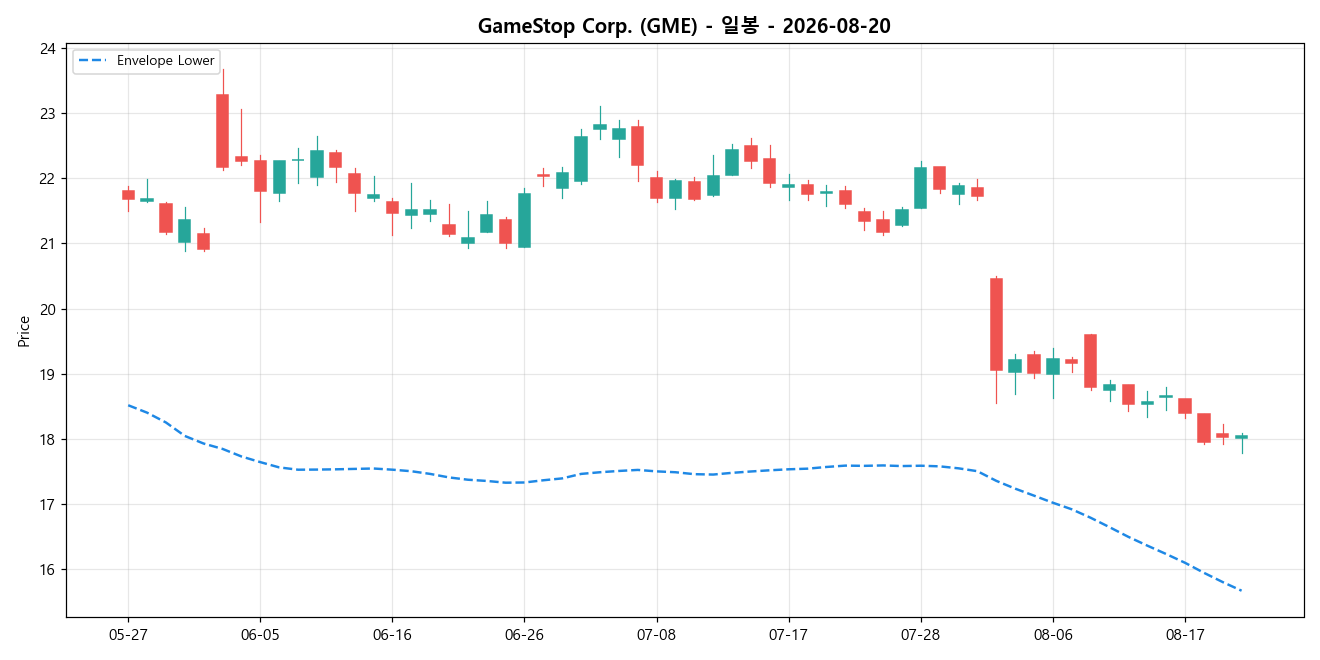The height and width of the screenshot is (660, 1320).
Task: Click the 17 price axis label
Action: coord(47,504)
